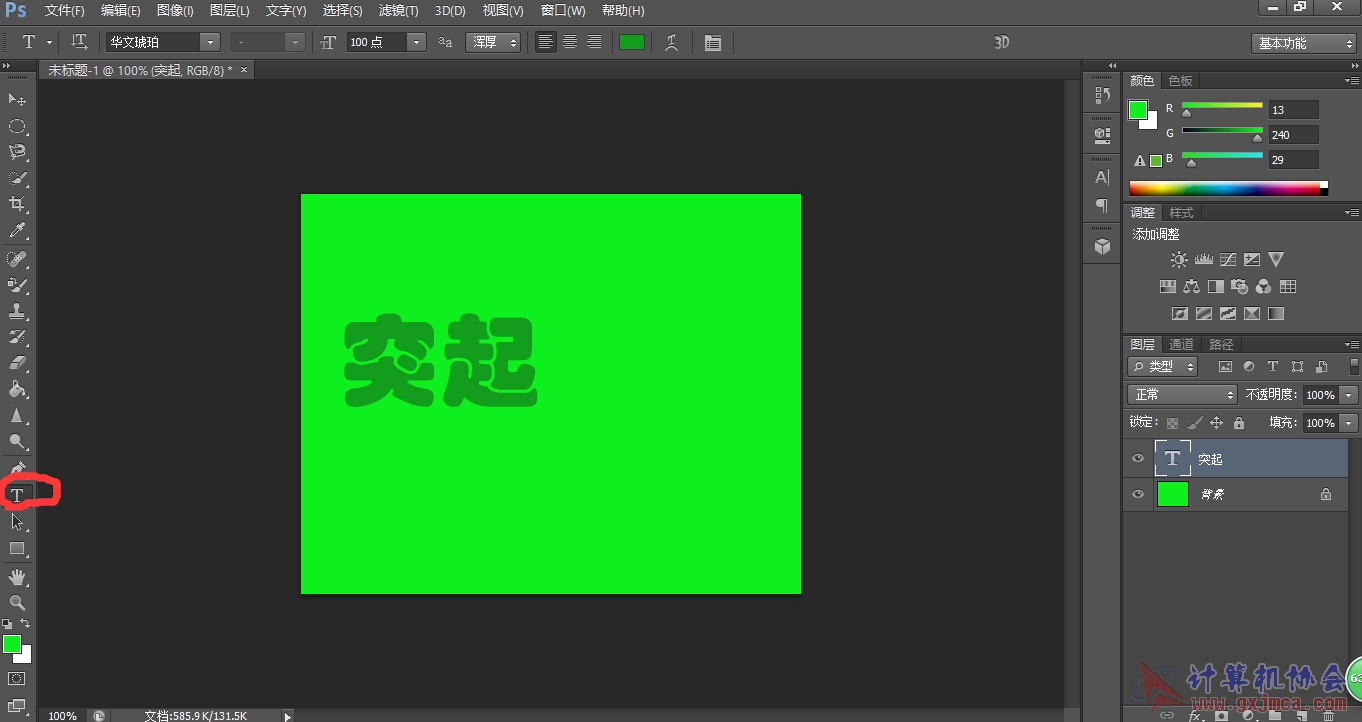This screenshot has width=1362, height=722.
Task: Add a Levels adjustment
Action: [x=1203, y=259]
